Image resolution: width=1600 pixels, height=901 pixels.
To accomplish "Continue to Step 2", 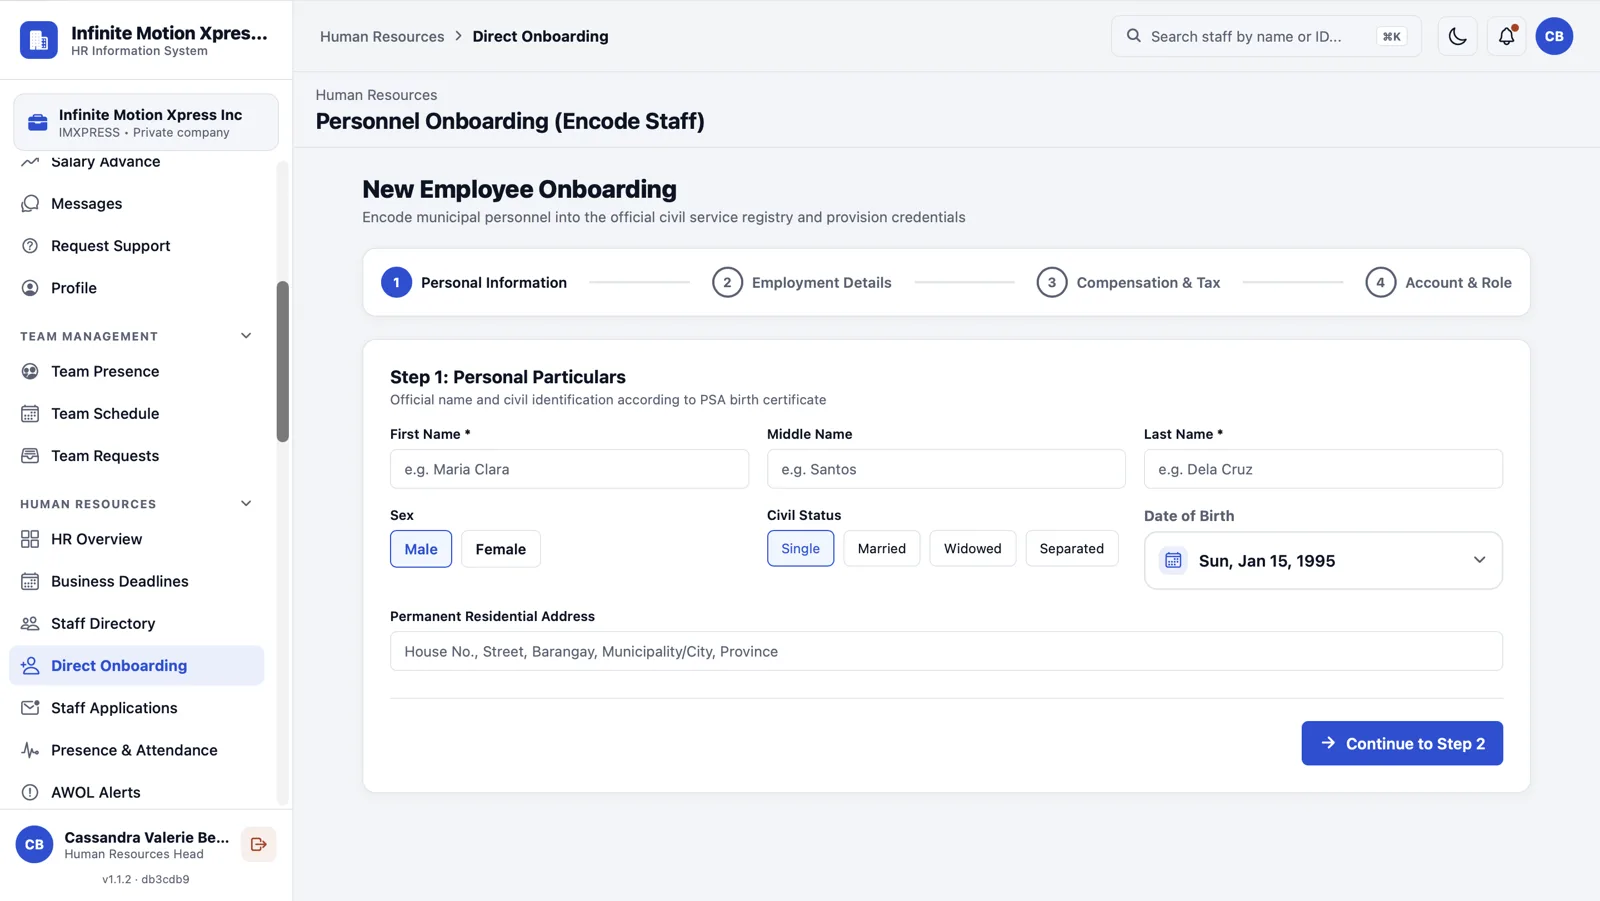I will 1402,743.
